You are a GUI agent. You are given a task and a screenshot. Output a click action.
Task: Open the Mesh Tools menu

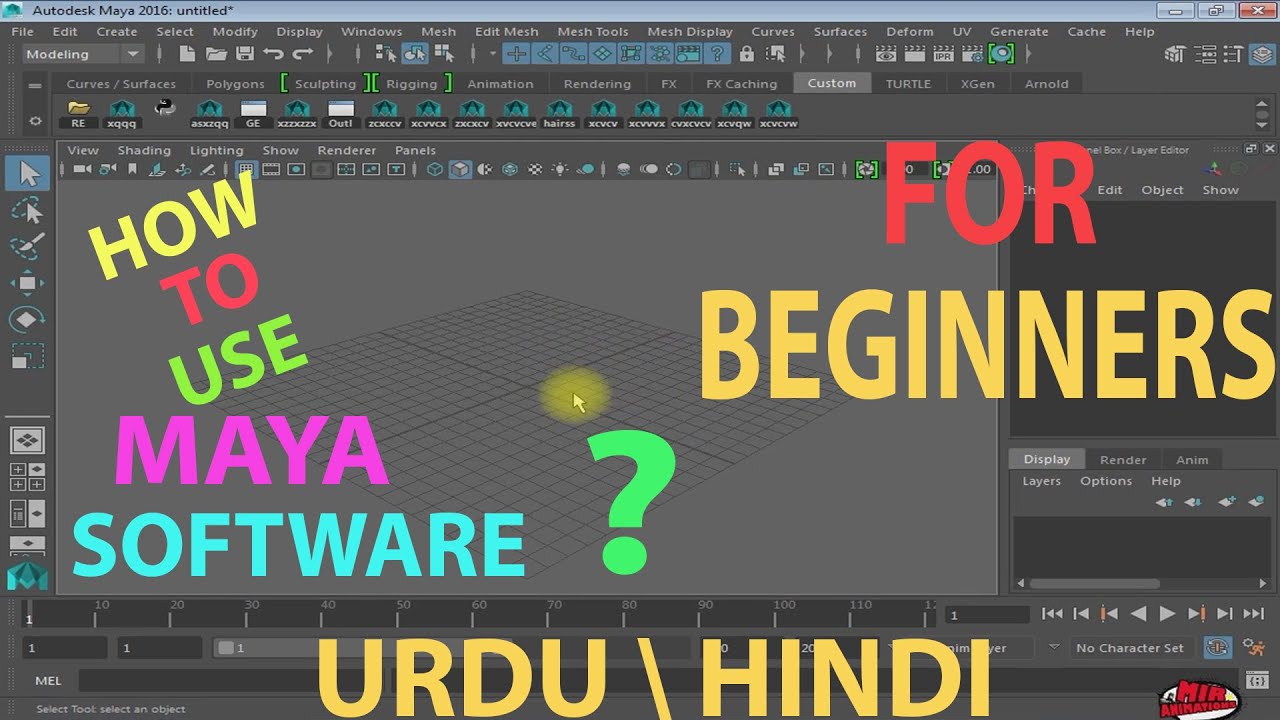[x=592, y=31]
